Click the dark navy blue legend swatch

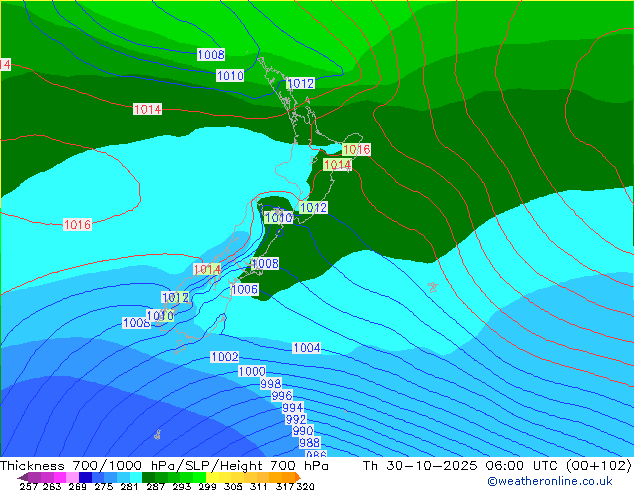click(85, 477)
